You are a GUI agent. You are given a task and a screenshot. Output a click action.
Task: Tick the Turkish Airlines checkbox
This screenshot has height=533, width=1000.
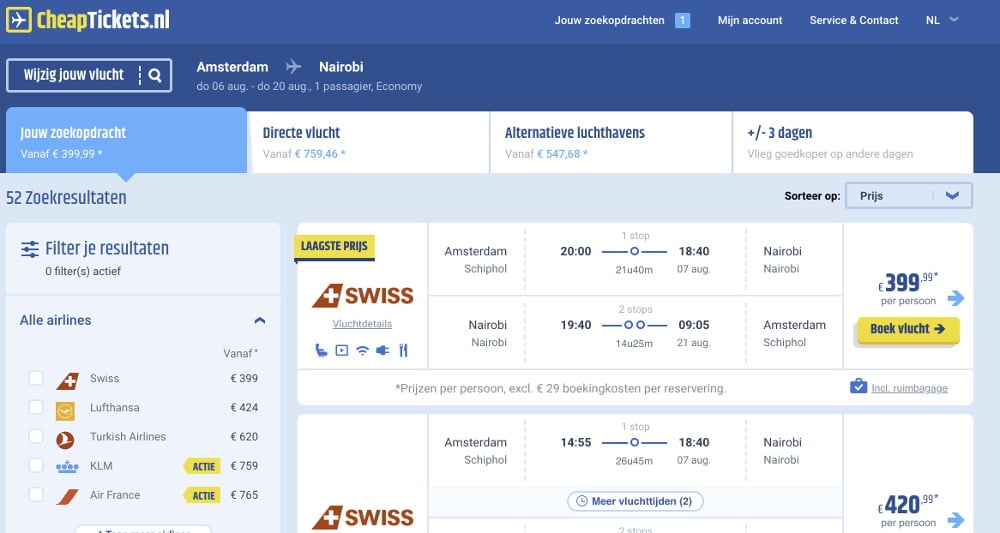tap(36, 436)
